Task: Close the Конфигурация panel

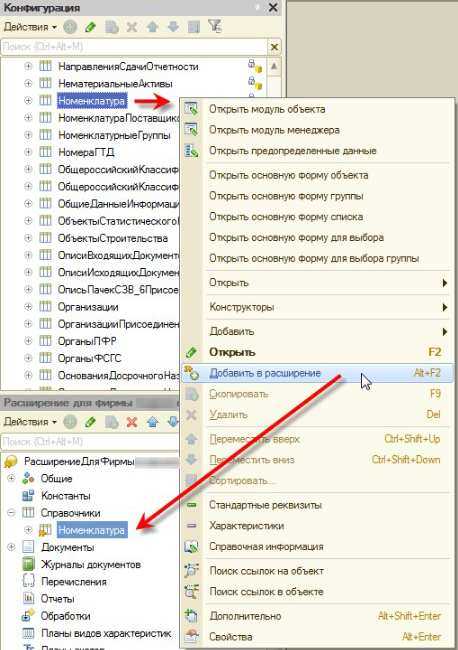Action: click(x=273, y=7)
